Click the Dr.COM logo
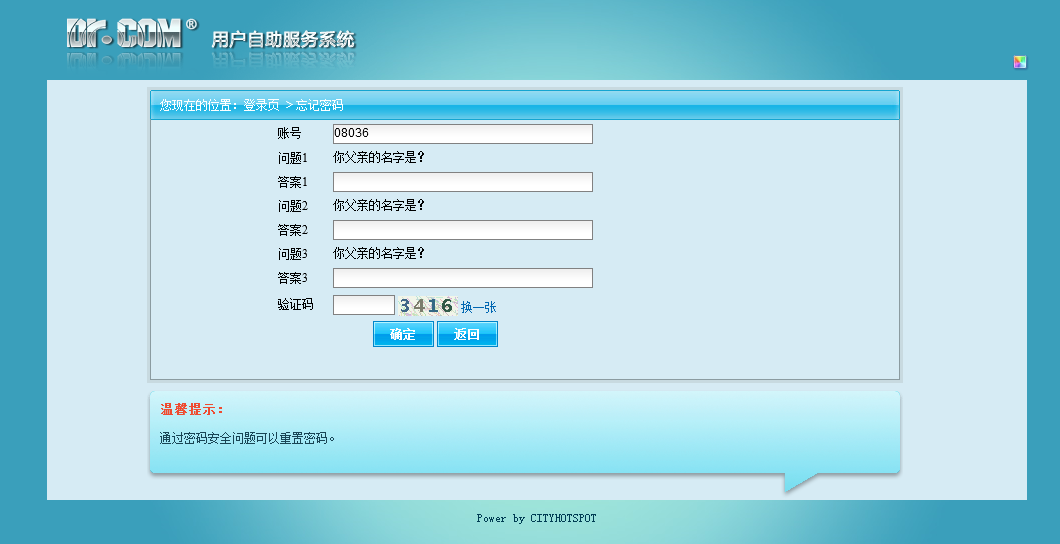The height and width of the screenshot is (544, 1060). click(124, 35)
